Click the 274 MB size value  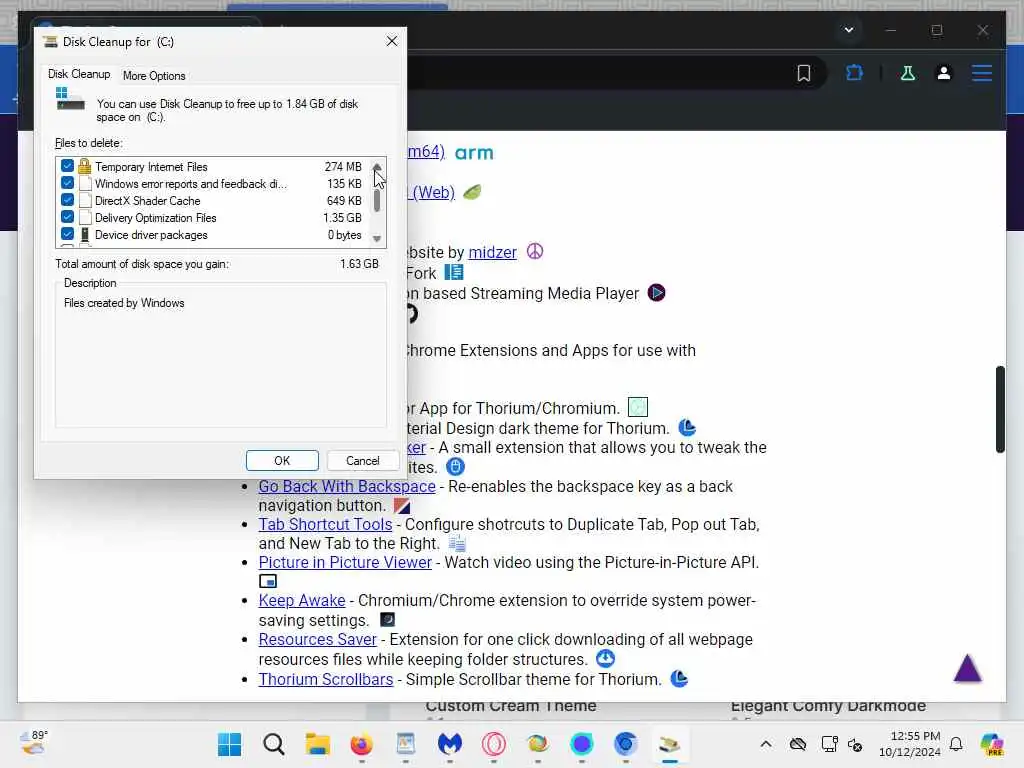click(x=343, y=167)
